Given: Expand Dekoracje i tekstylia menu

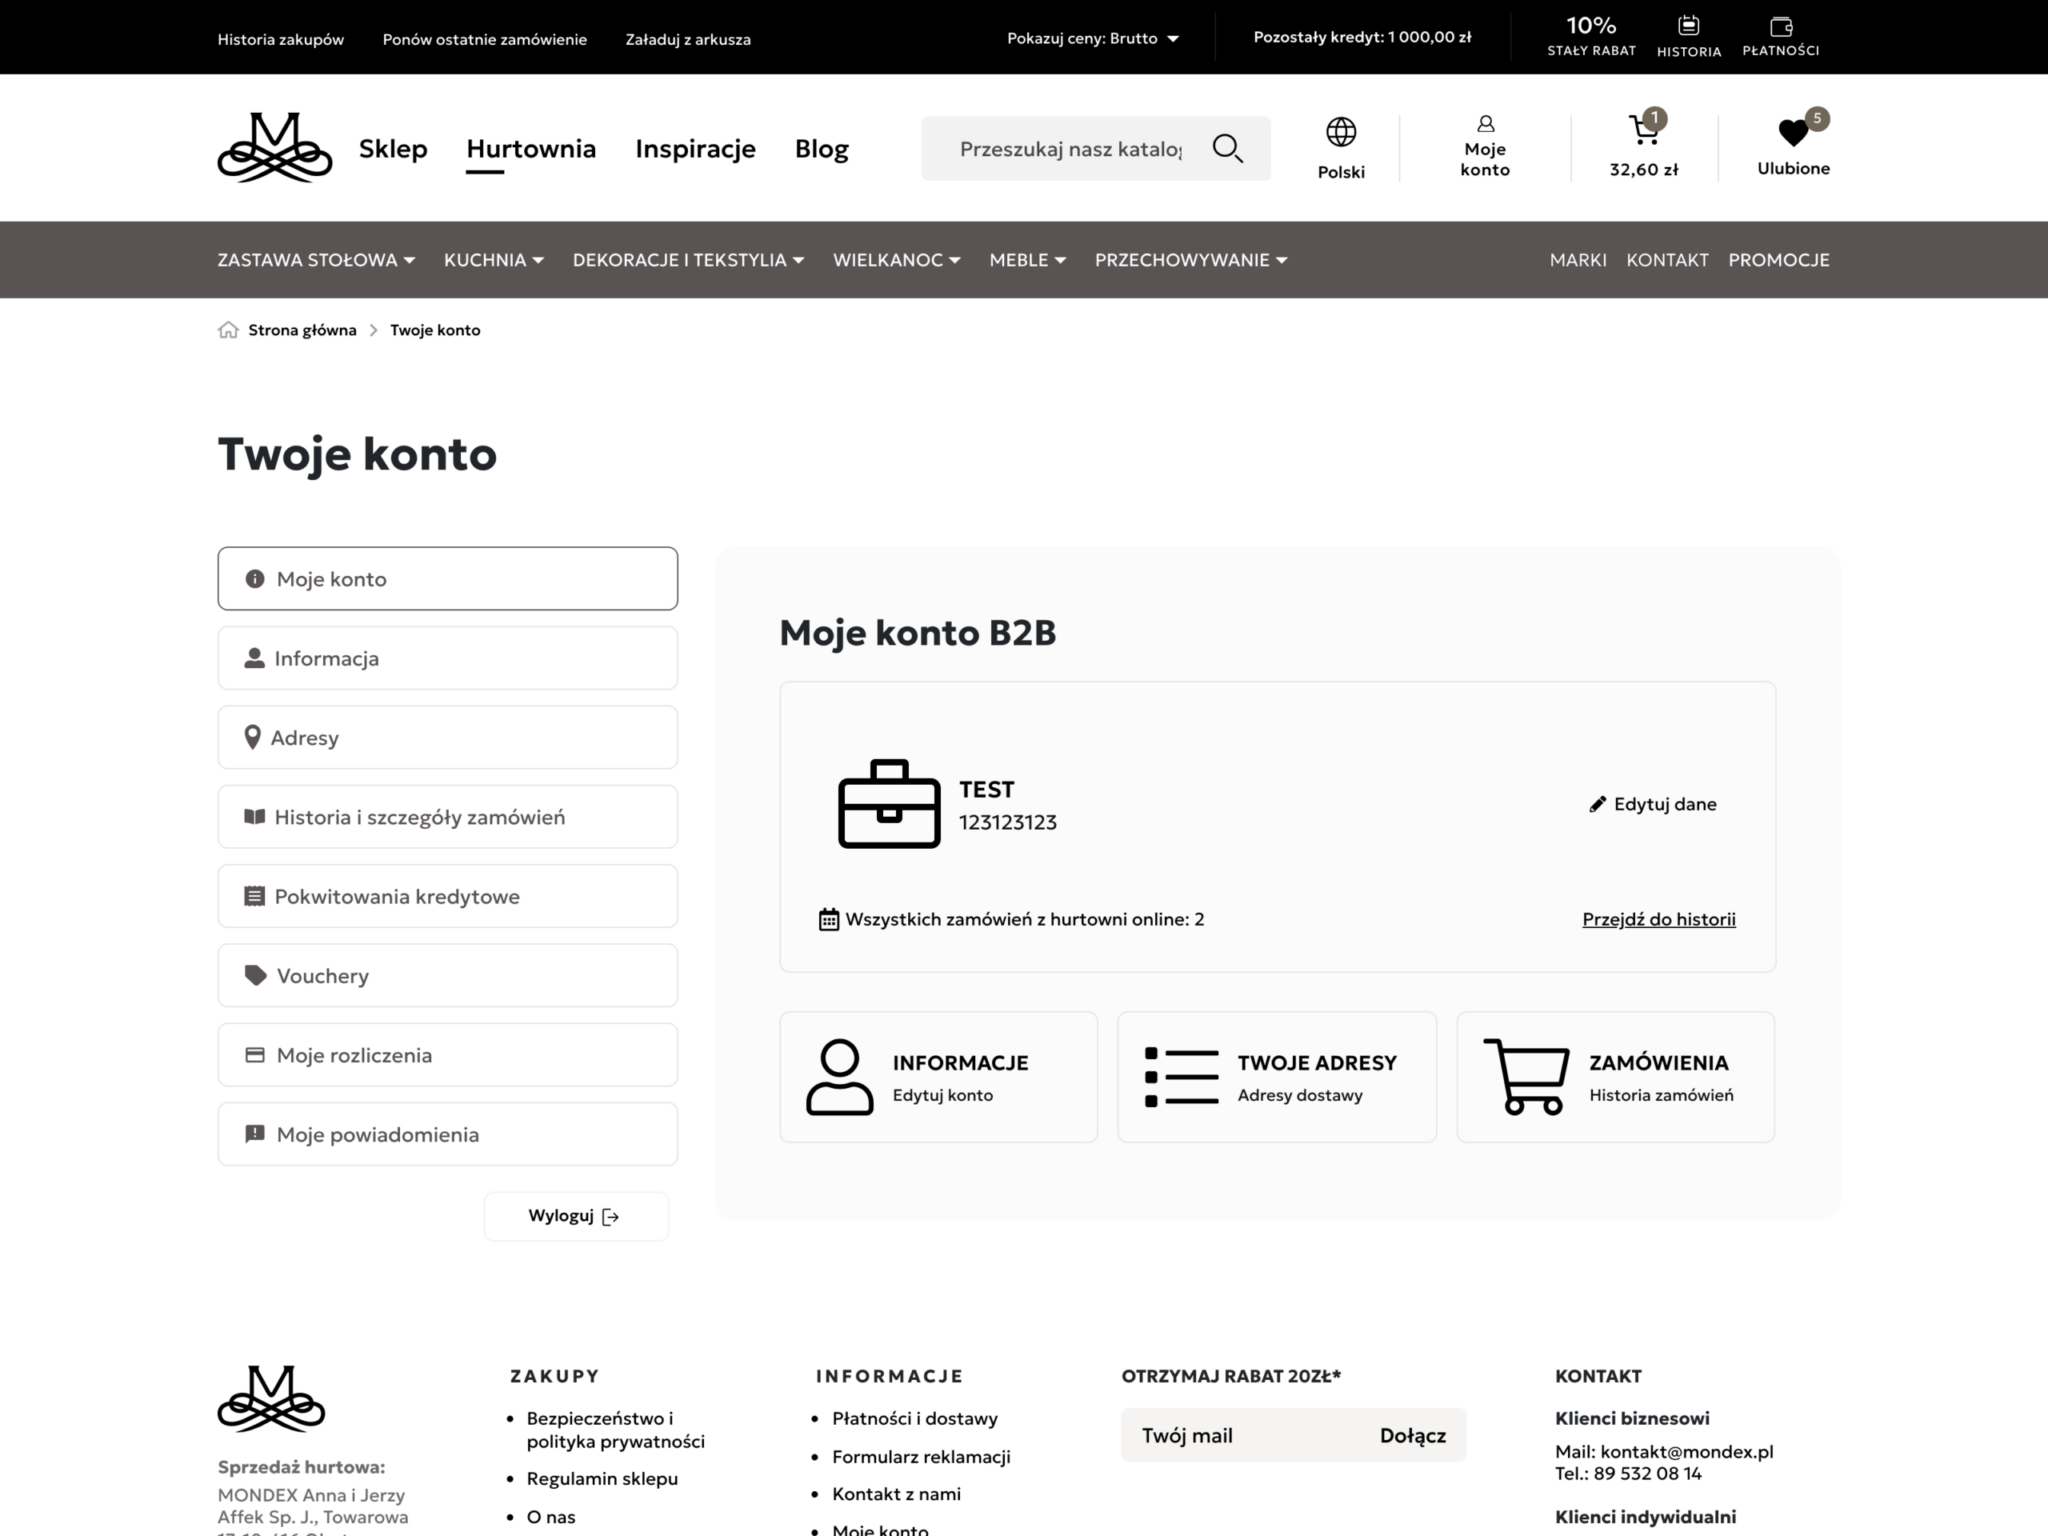Looking at the screenshot, I should tap(688, 260).
